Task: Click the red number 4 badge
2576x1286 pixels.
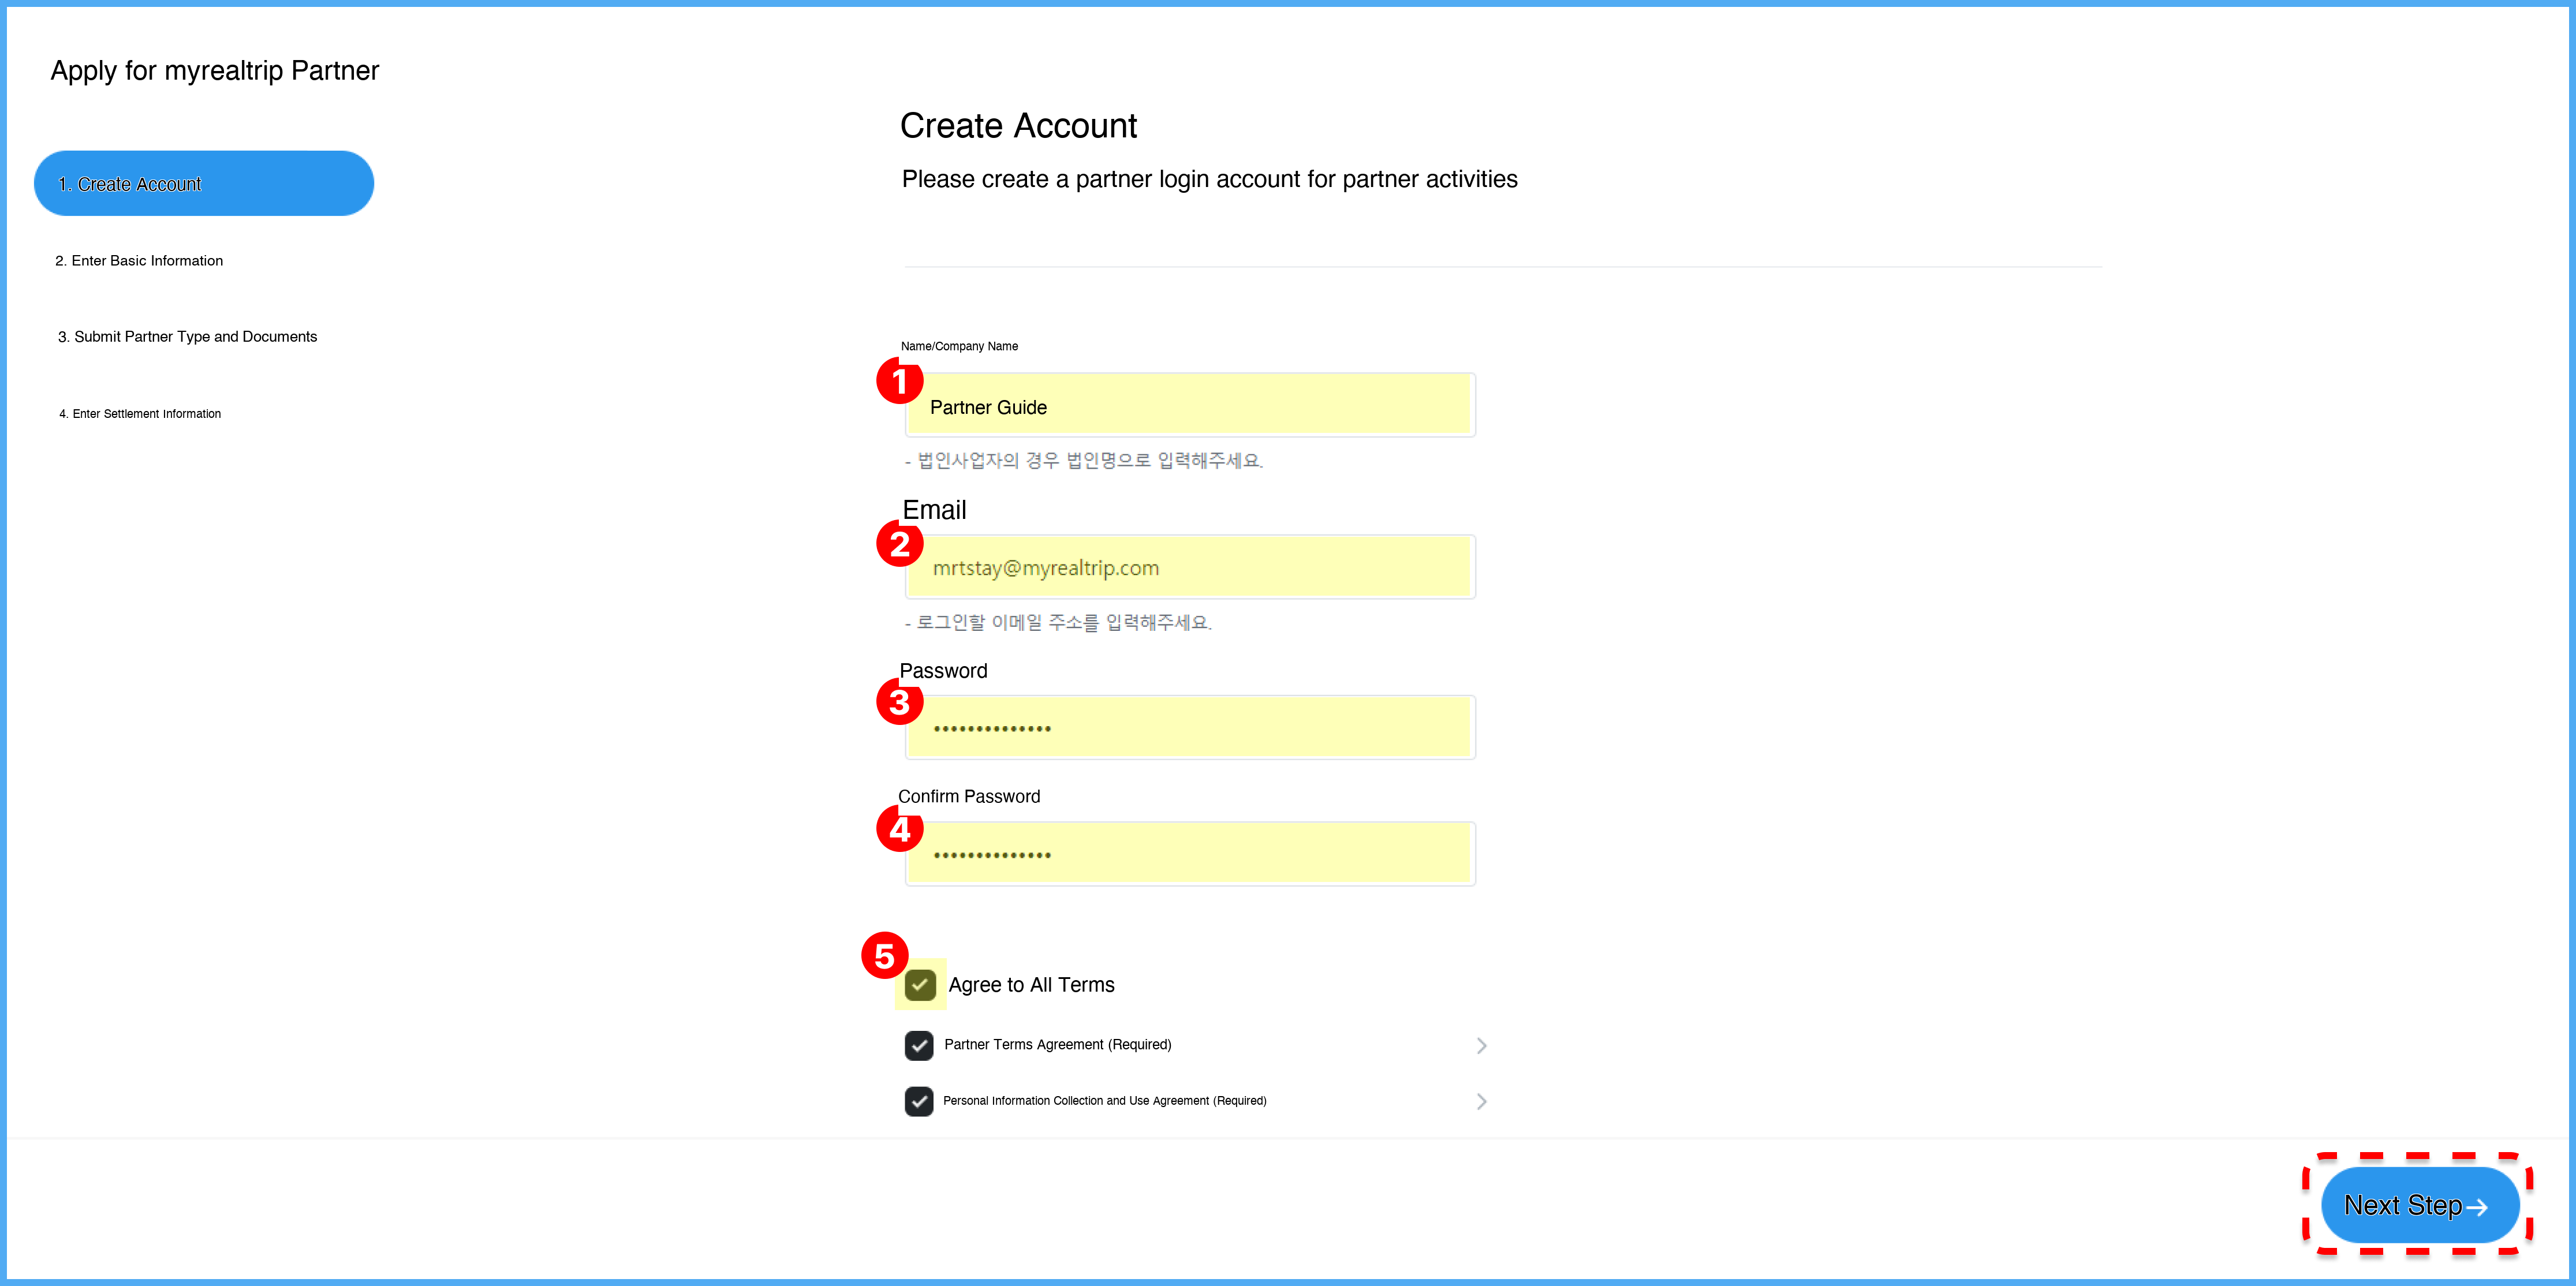Action: point(899,829)
